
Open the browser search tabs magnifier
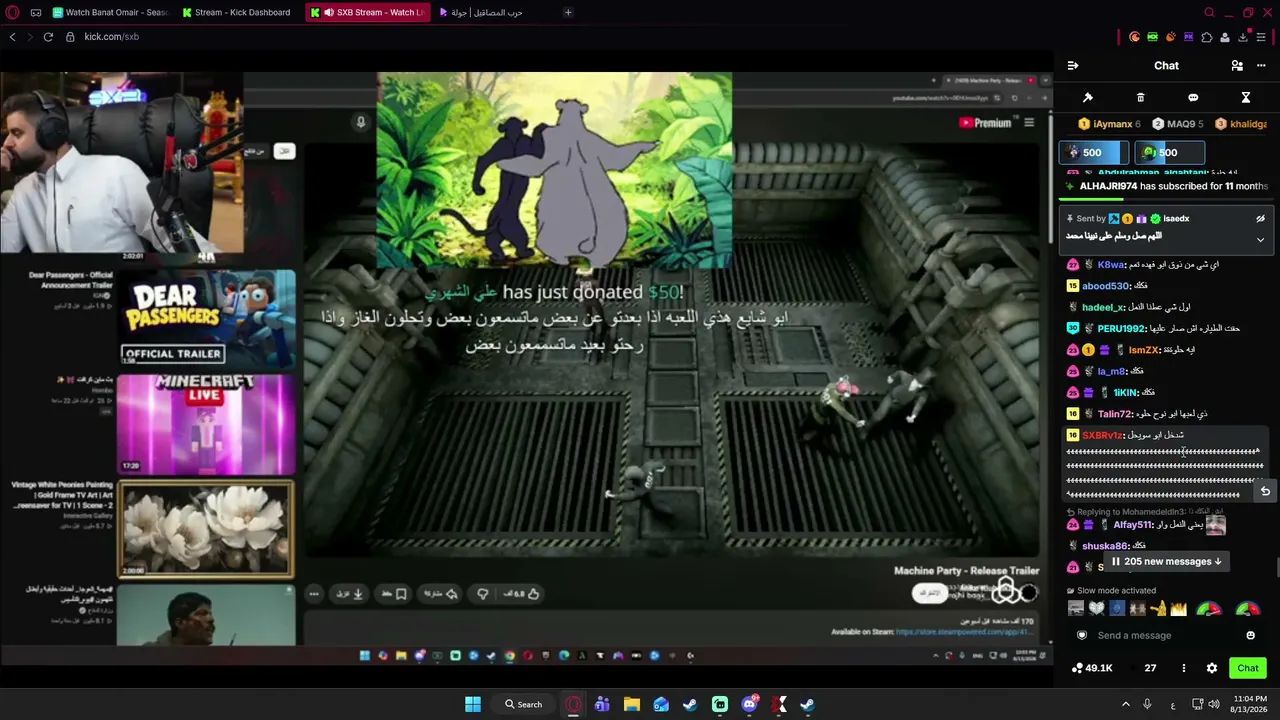coord(1209,13)
